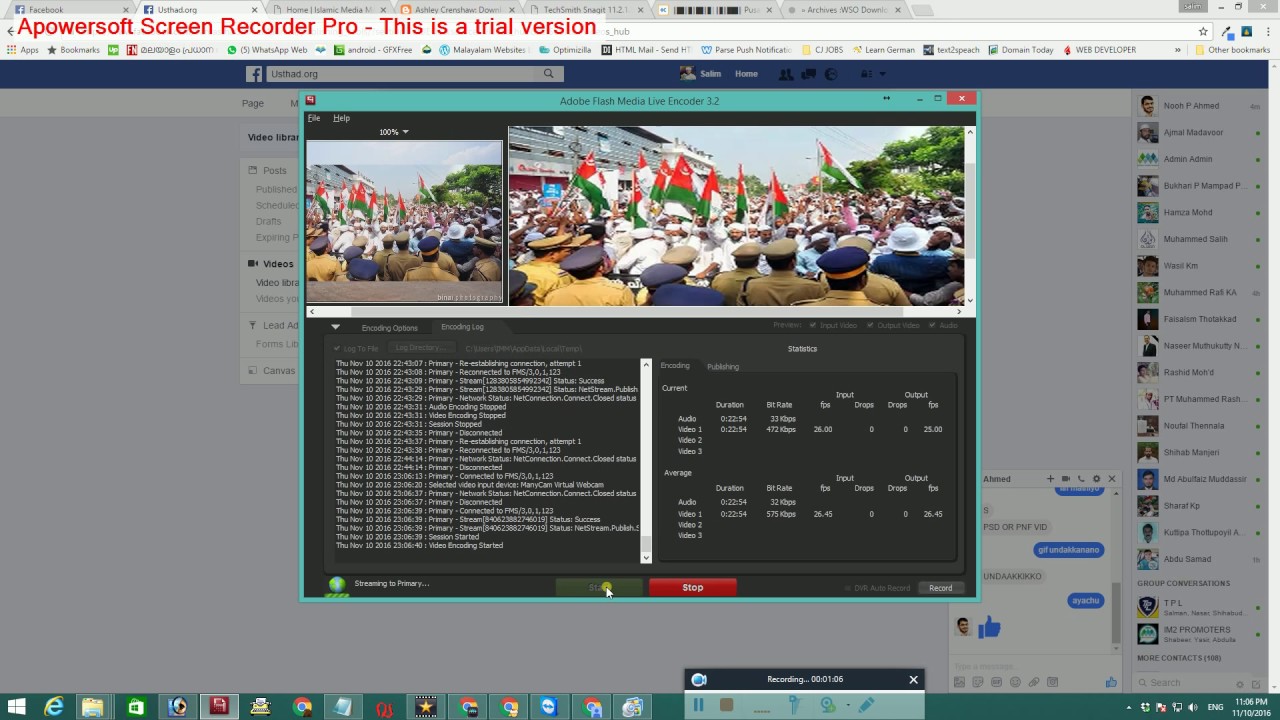
Task: Click the webcam icon in recorder toolbar
Action: pyautogui.click(x=827, y=704)
